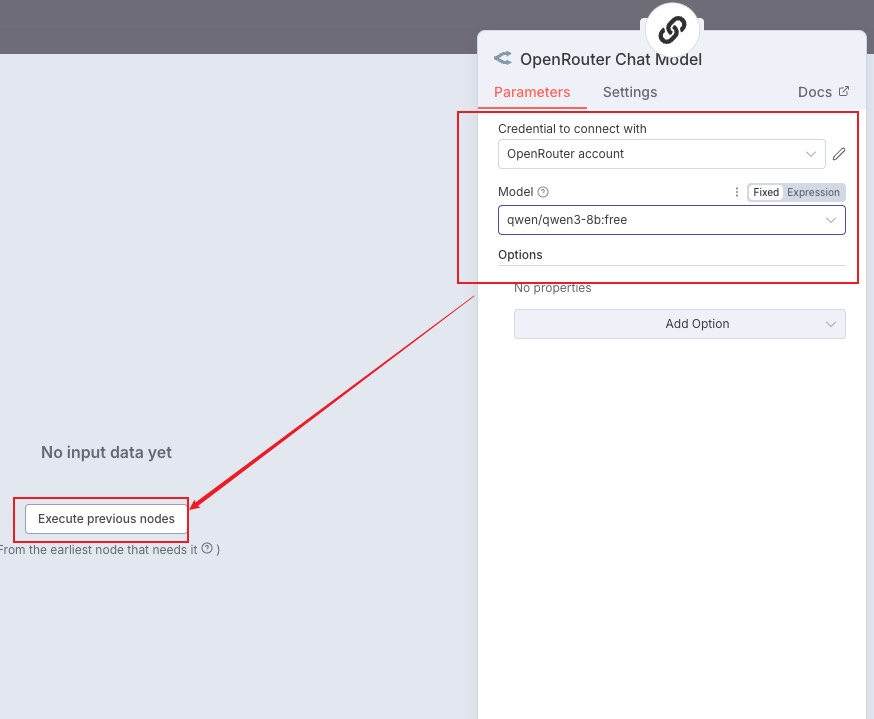
Task: Click the external link icon beside Docs
Action: click(844, 92)
